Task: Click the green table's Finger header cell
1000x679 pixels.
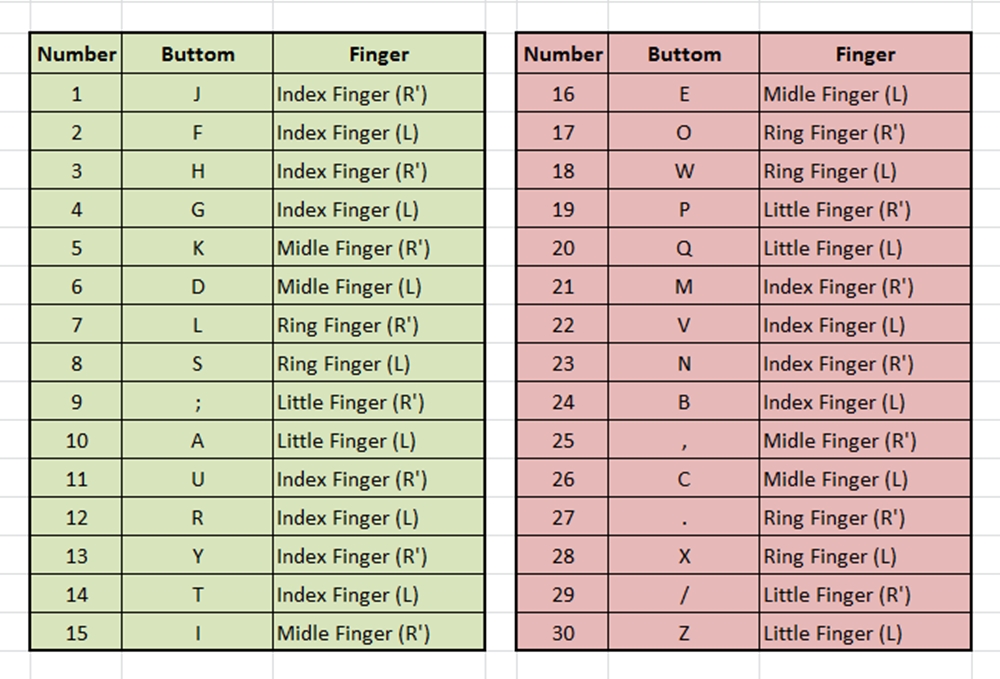Action: [x=379, y=54]
